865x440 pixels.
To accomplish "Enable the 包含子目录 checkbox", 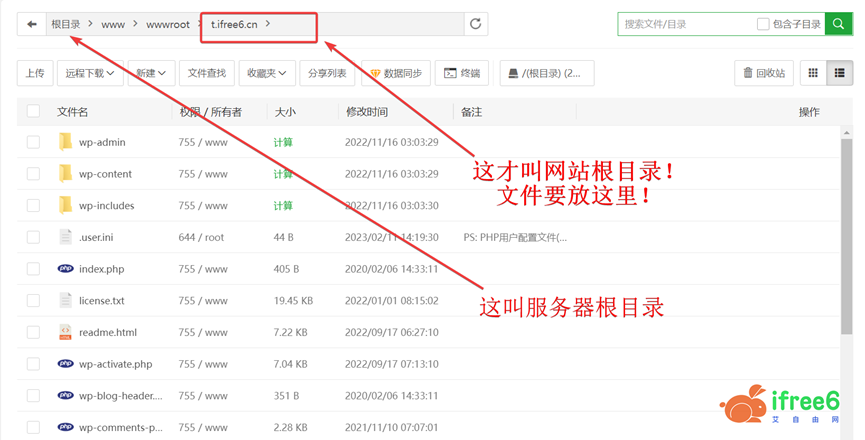I will coord(764,24).
